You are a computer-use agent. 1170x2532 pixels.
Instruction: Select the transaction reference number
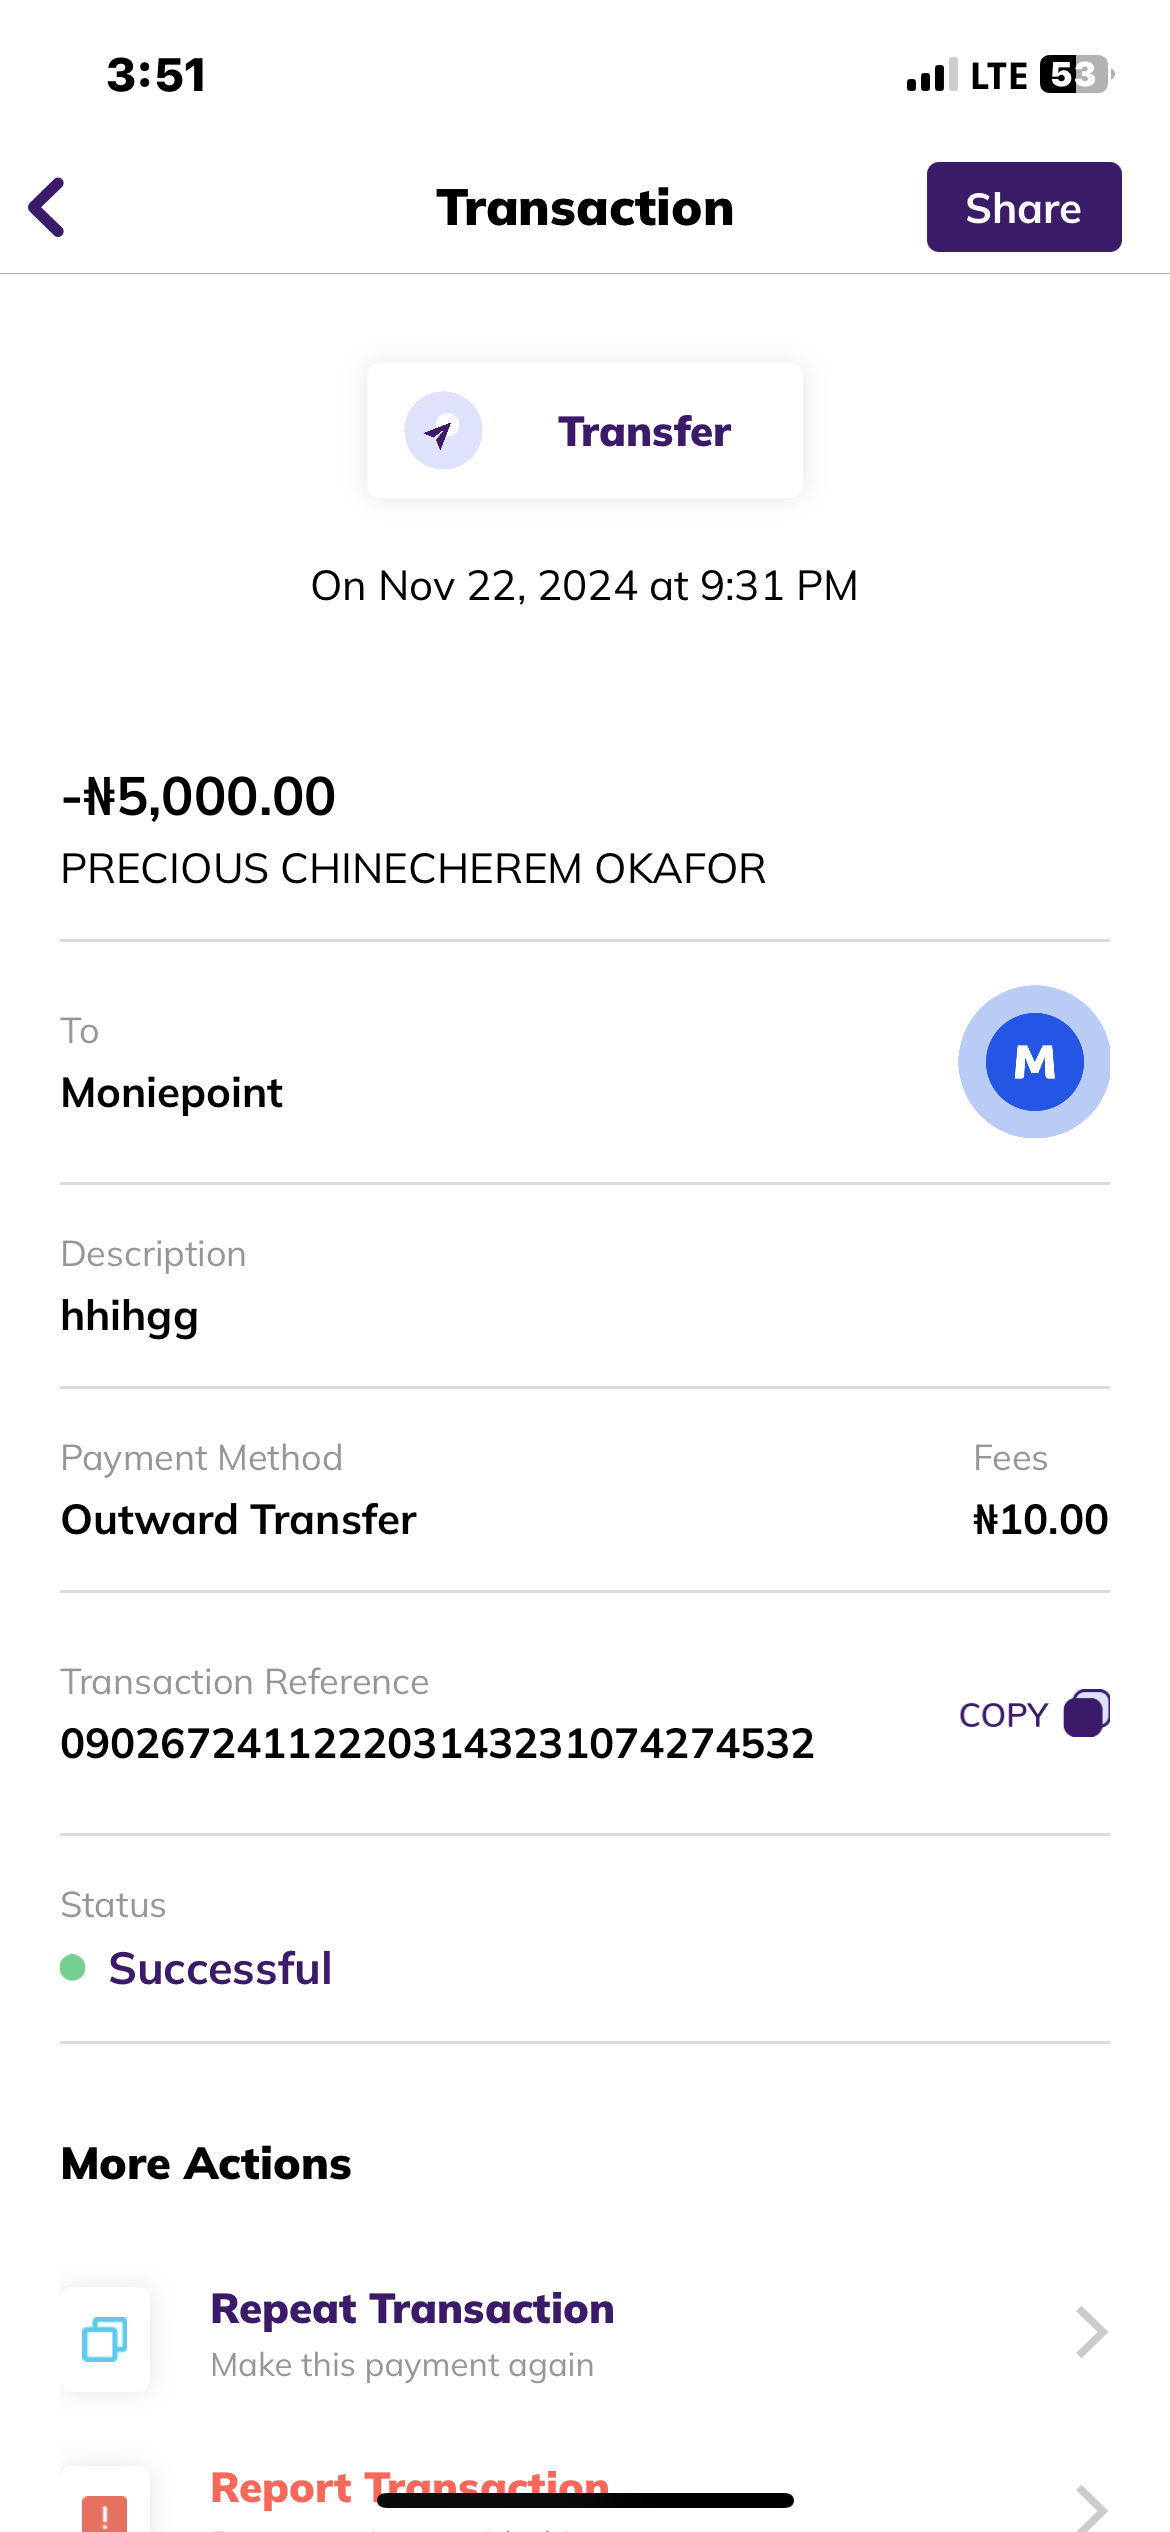tap(437, 1744)
